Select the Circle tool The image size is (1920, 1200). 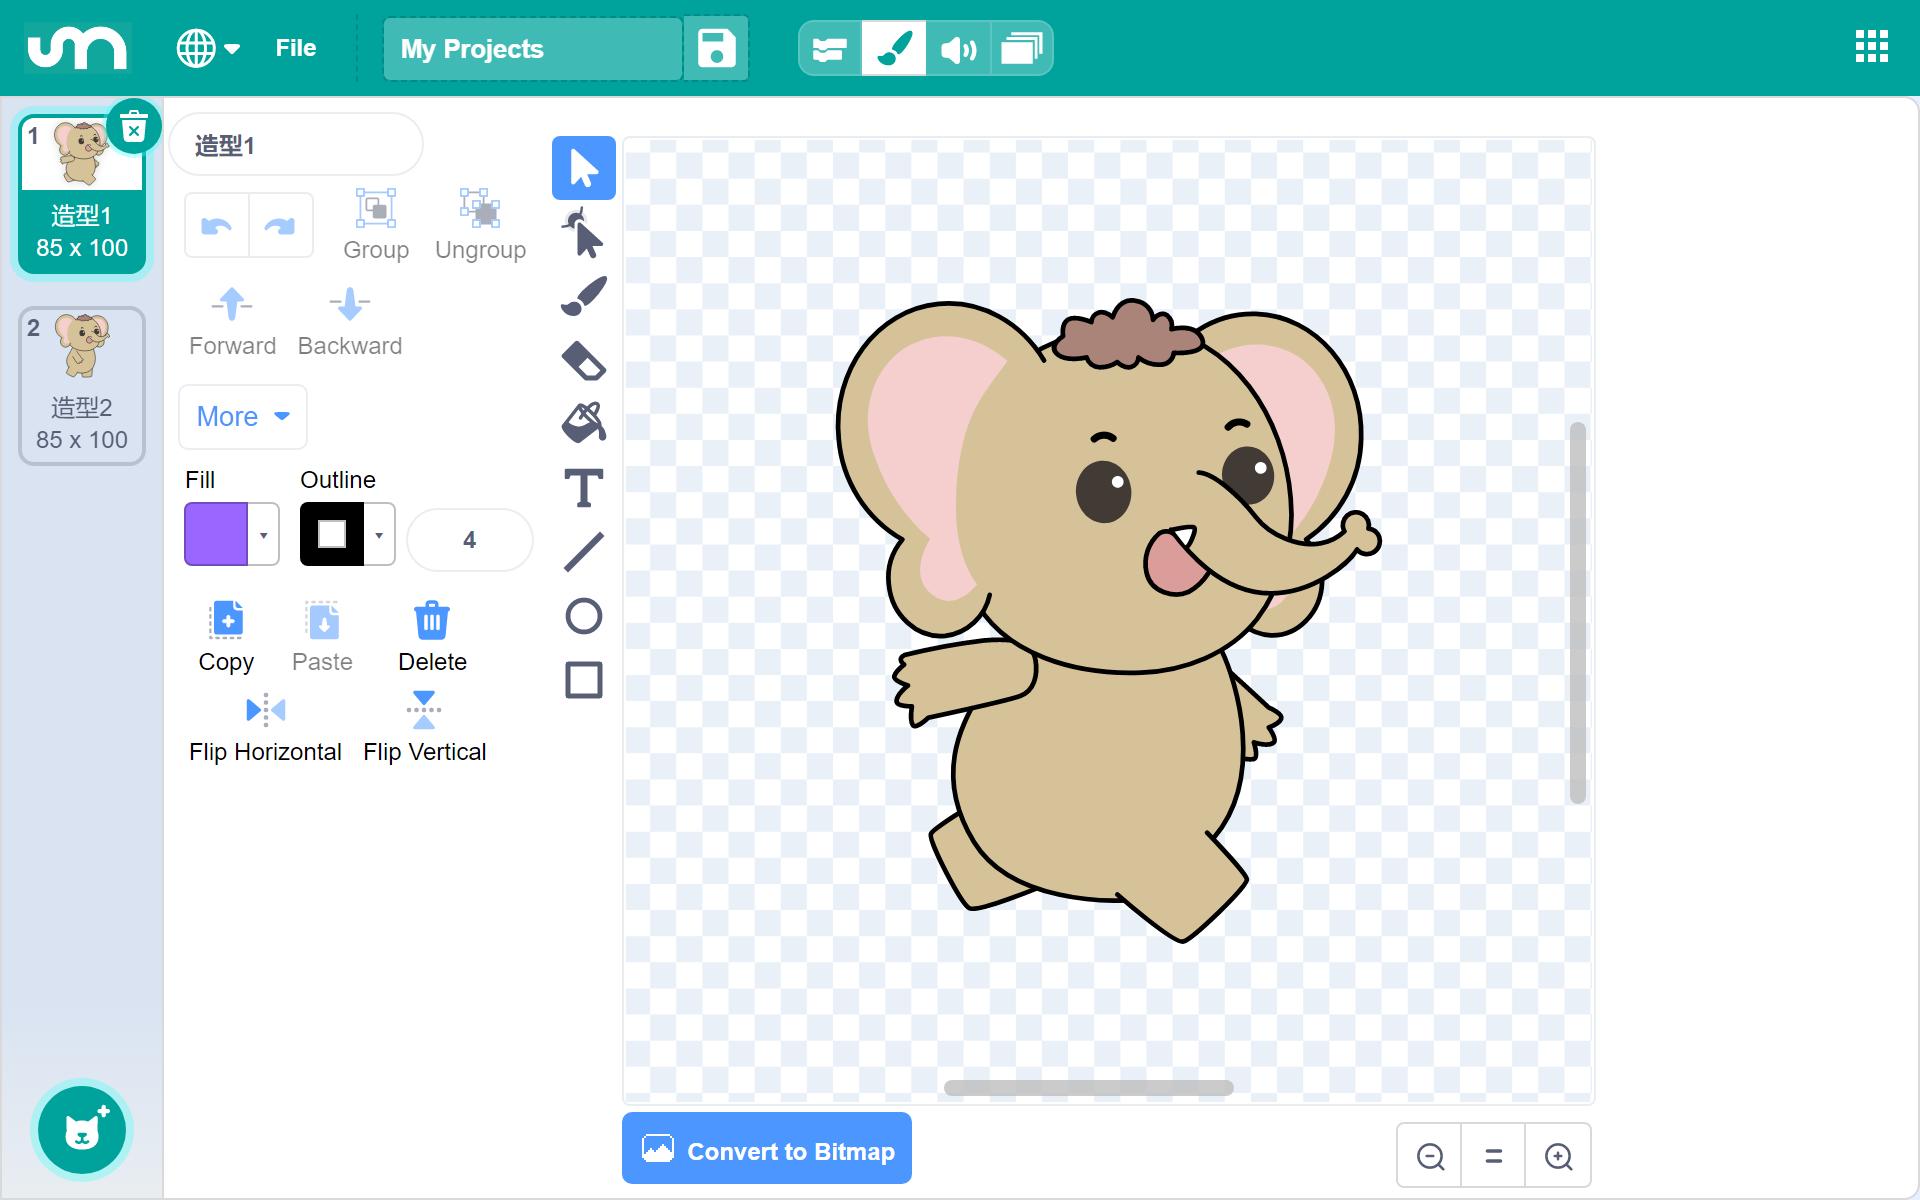click(x=584, y=616)
